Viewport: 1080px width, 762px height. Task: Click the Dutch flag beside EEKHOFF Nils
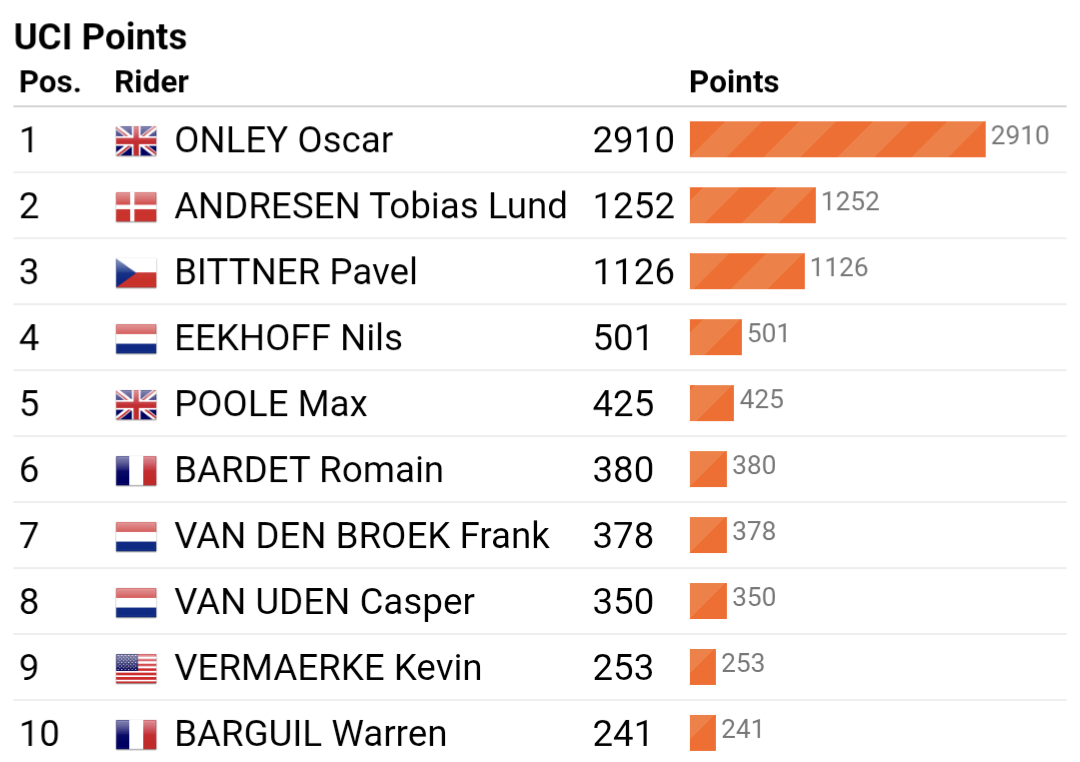(x=136, y=338)
